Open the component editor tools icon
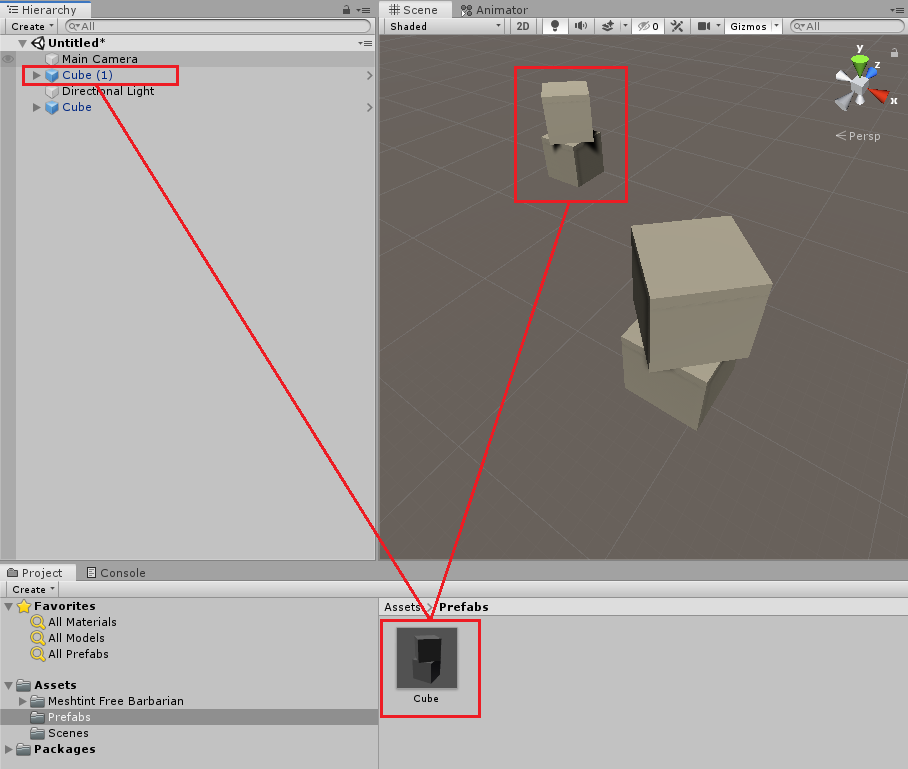Image resolution: width=908 pixels, height=769 pixels. point(677,26)
